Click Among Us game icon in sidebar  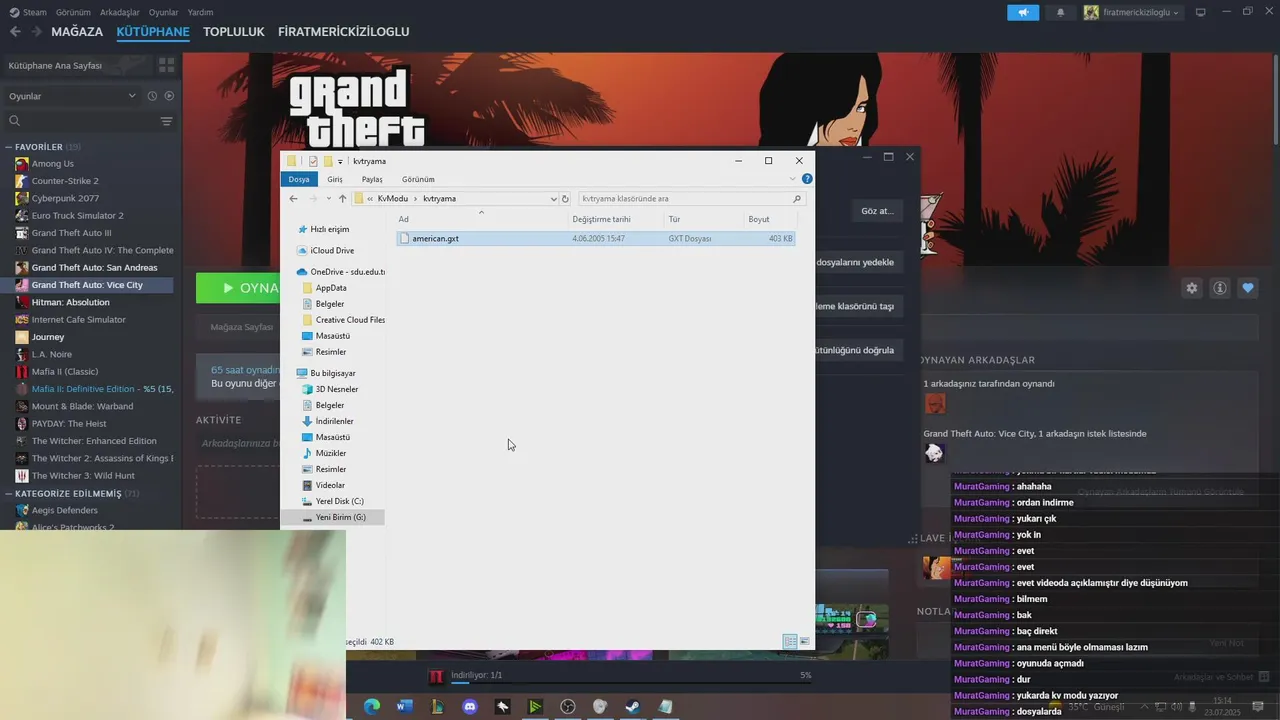click(22, 164)
